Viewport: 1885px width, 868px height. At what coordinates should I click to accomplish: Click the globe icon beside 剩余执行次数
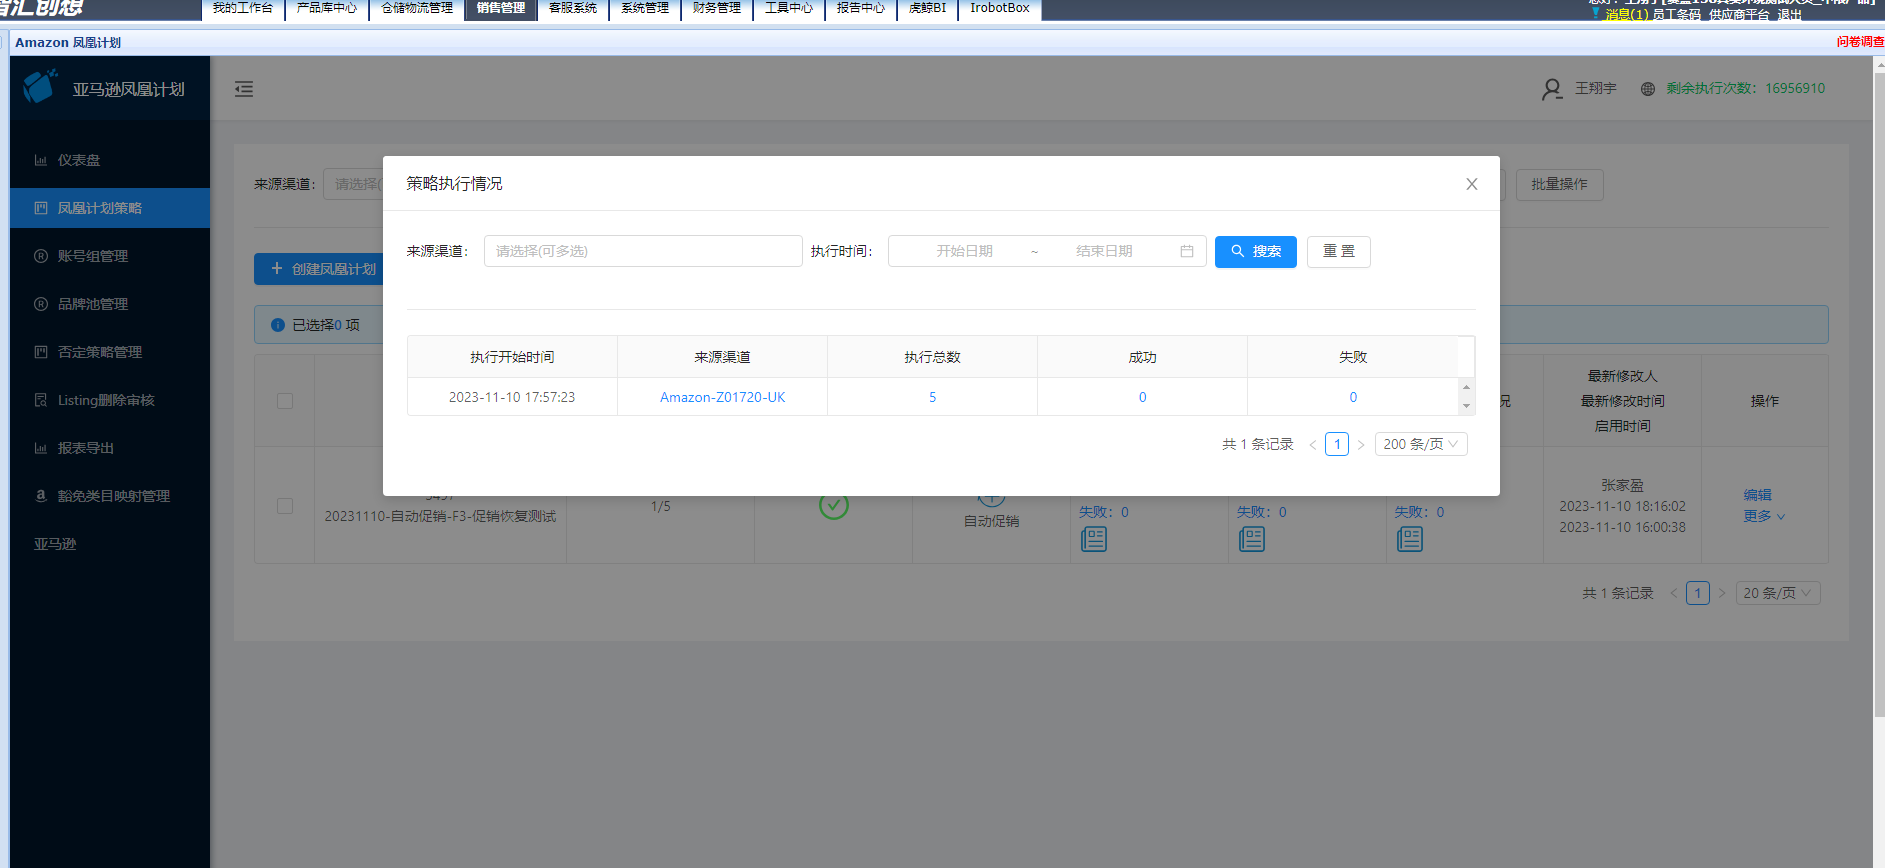click(x=1648, y=89)
